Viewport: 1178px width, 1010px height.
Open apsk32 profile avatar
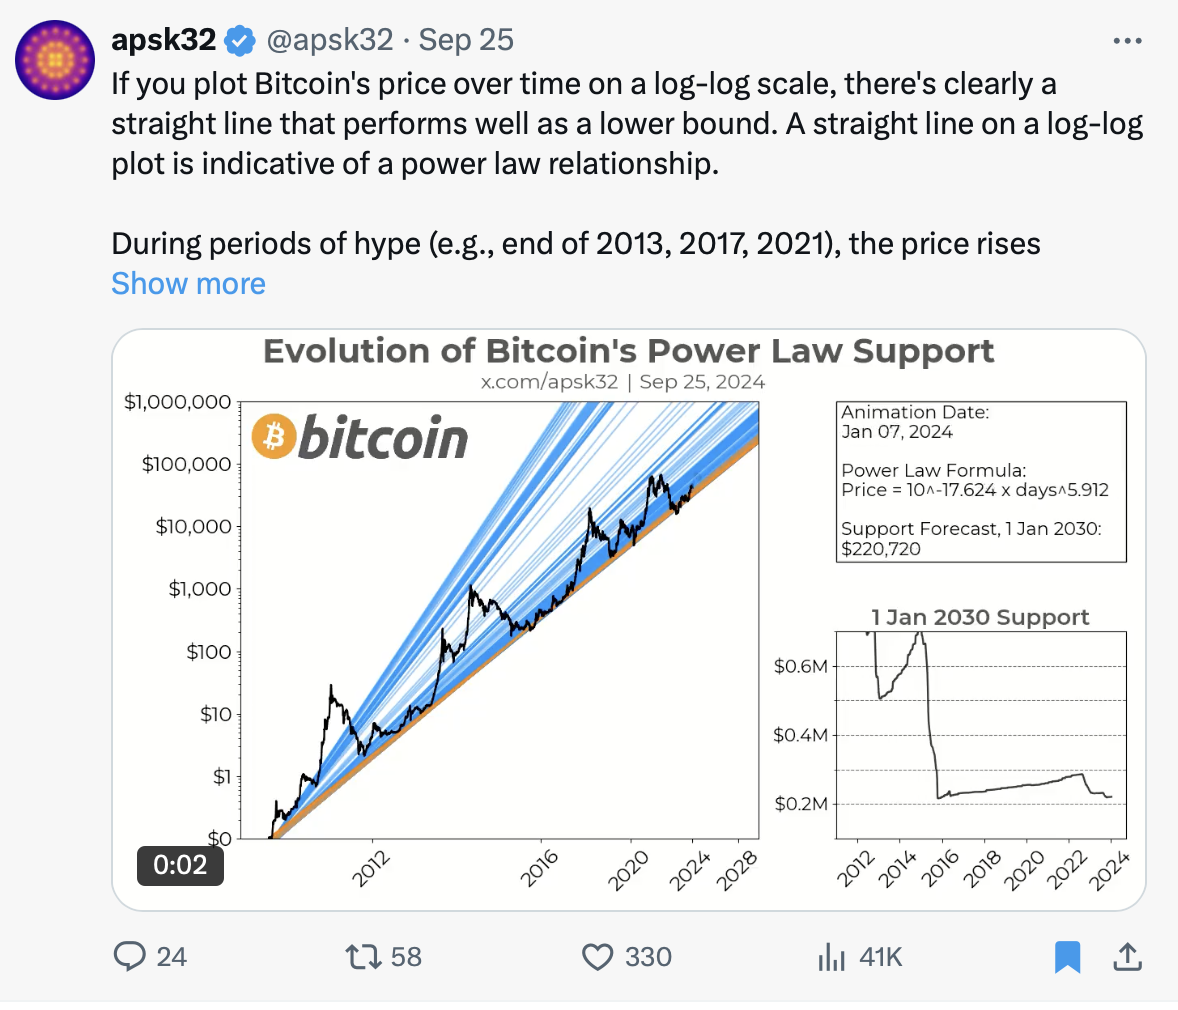point(55,60)
